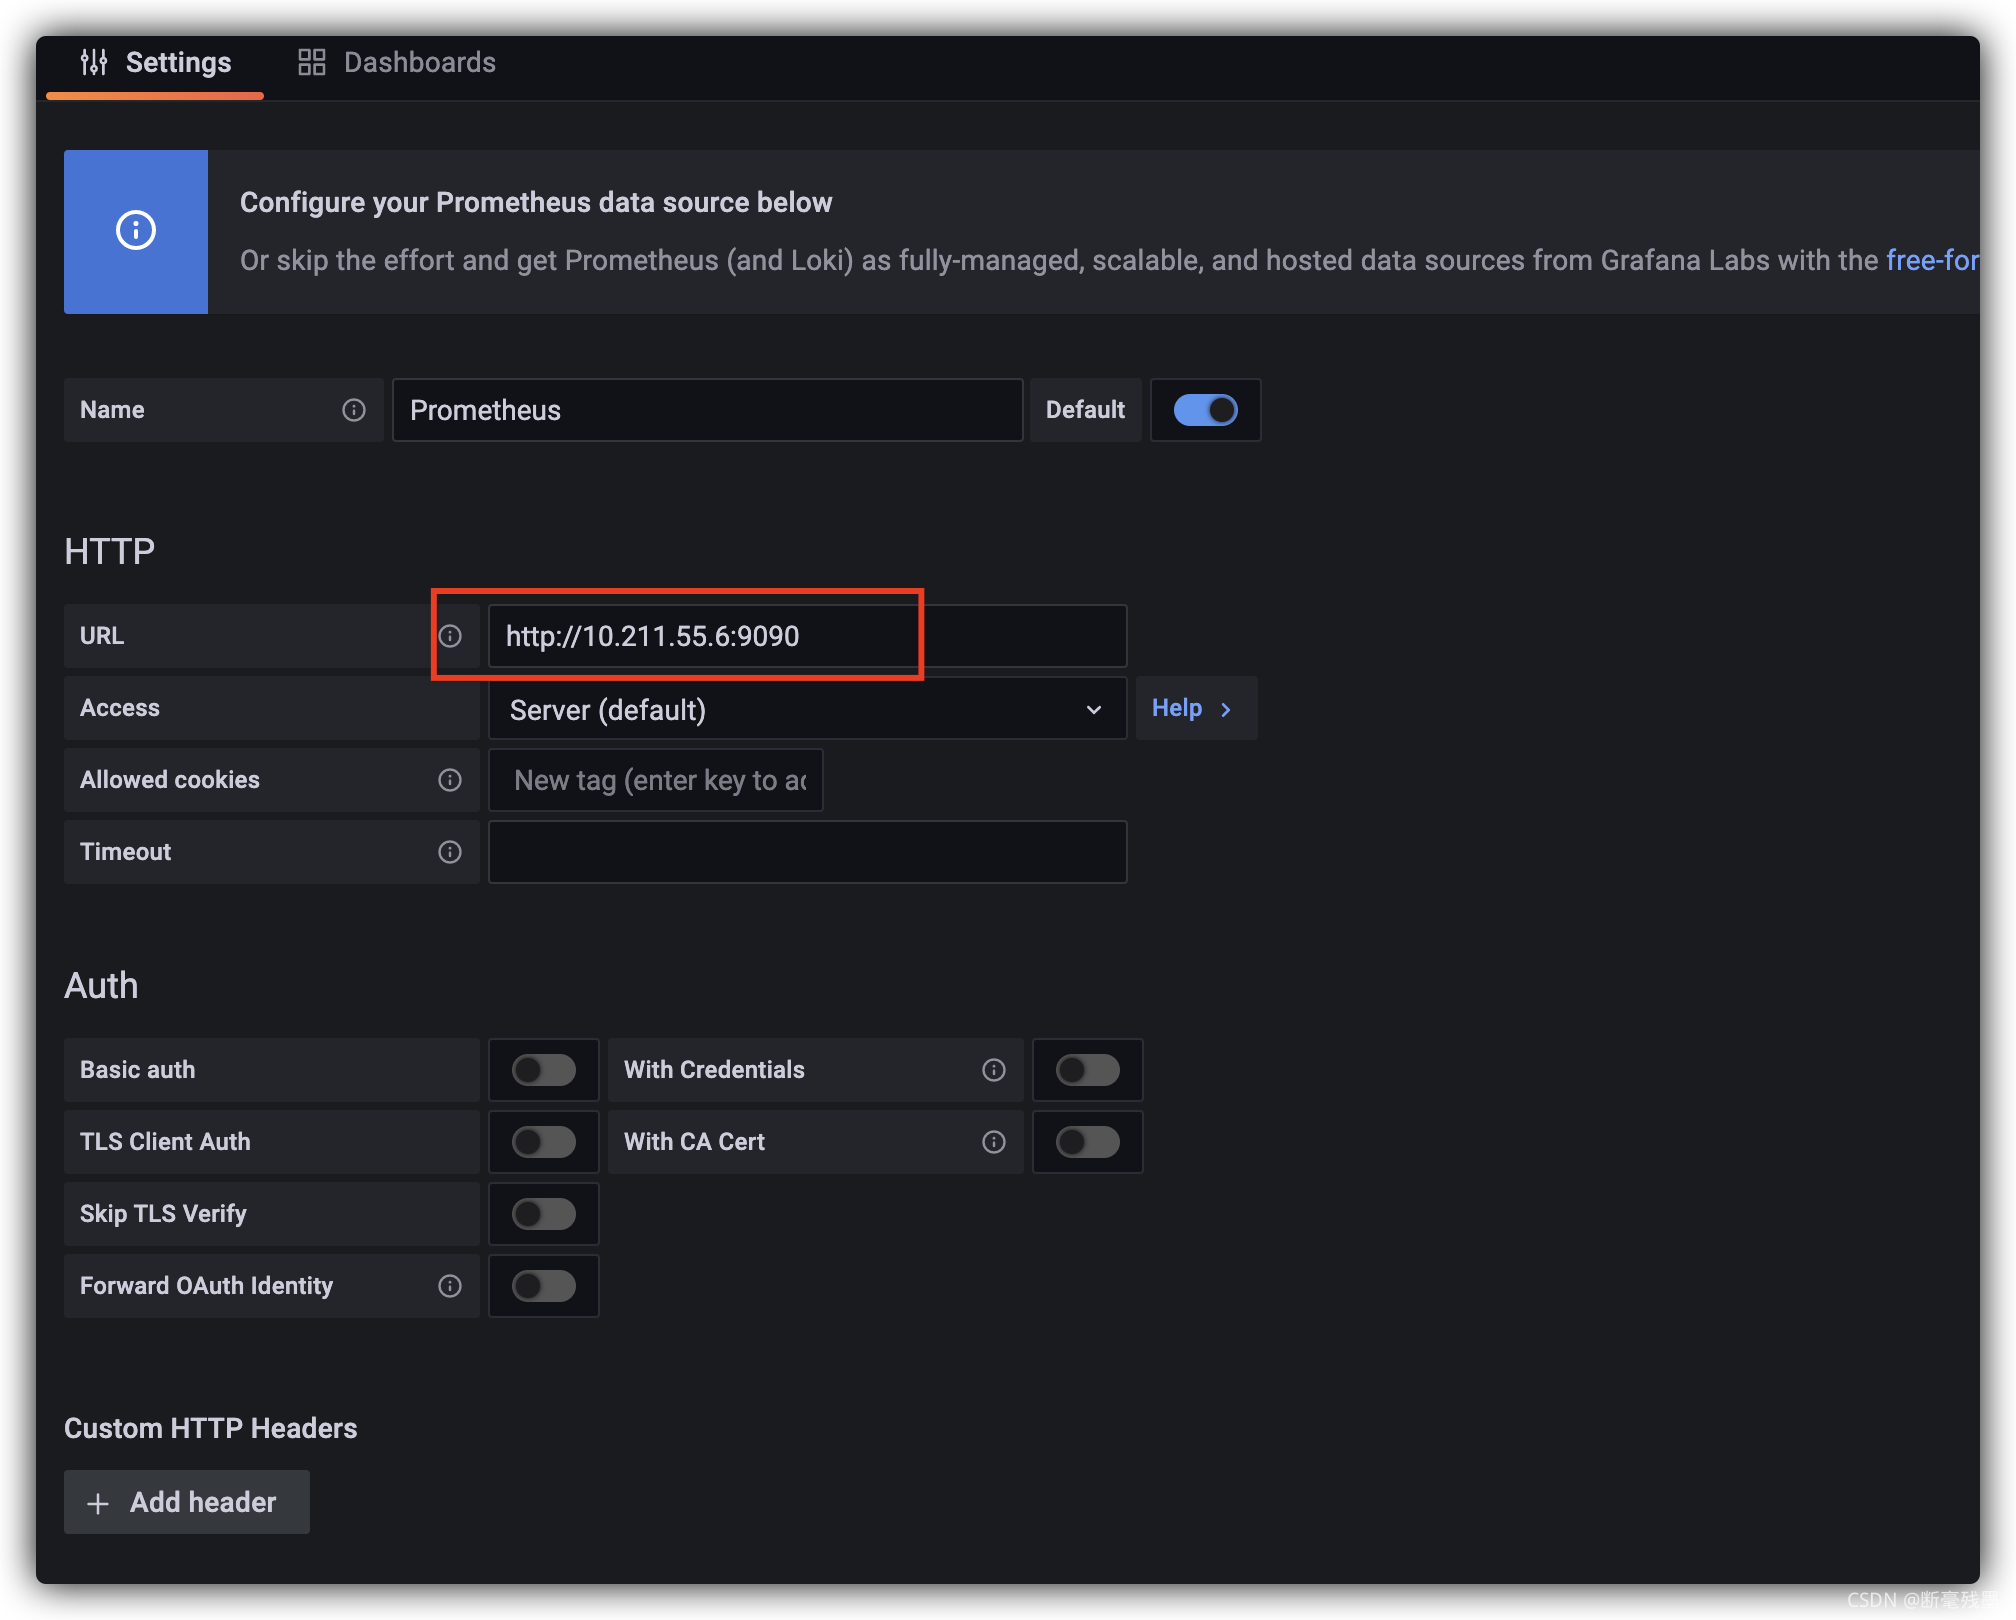This screenshot has height=1620, width=2016.
Task: Click the Skip TLS Verify label
Action: (163, 1214)
